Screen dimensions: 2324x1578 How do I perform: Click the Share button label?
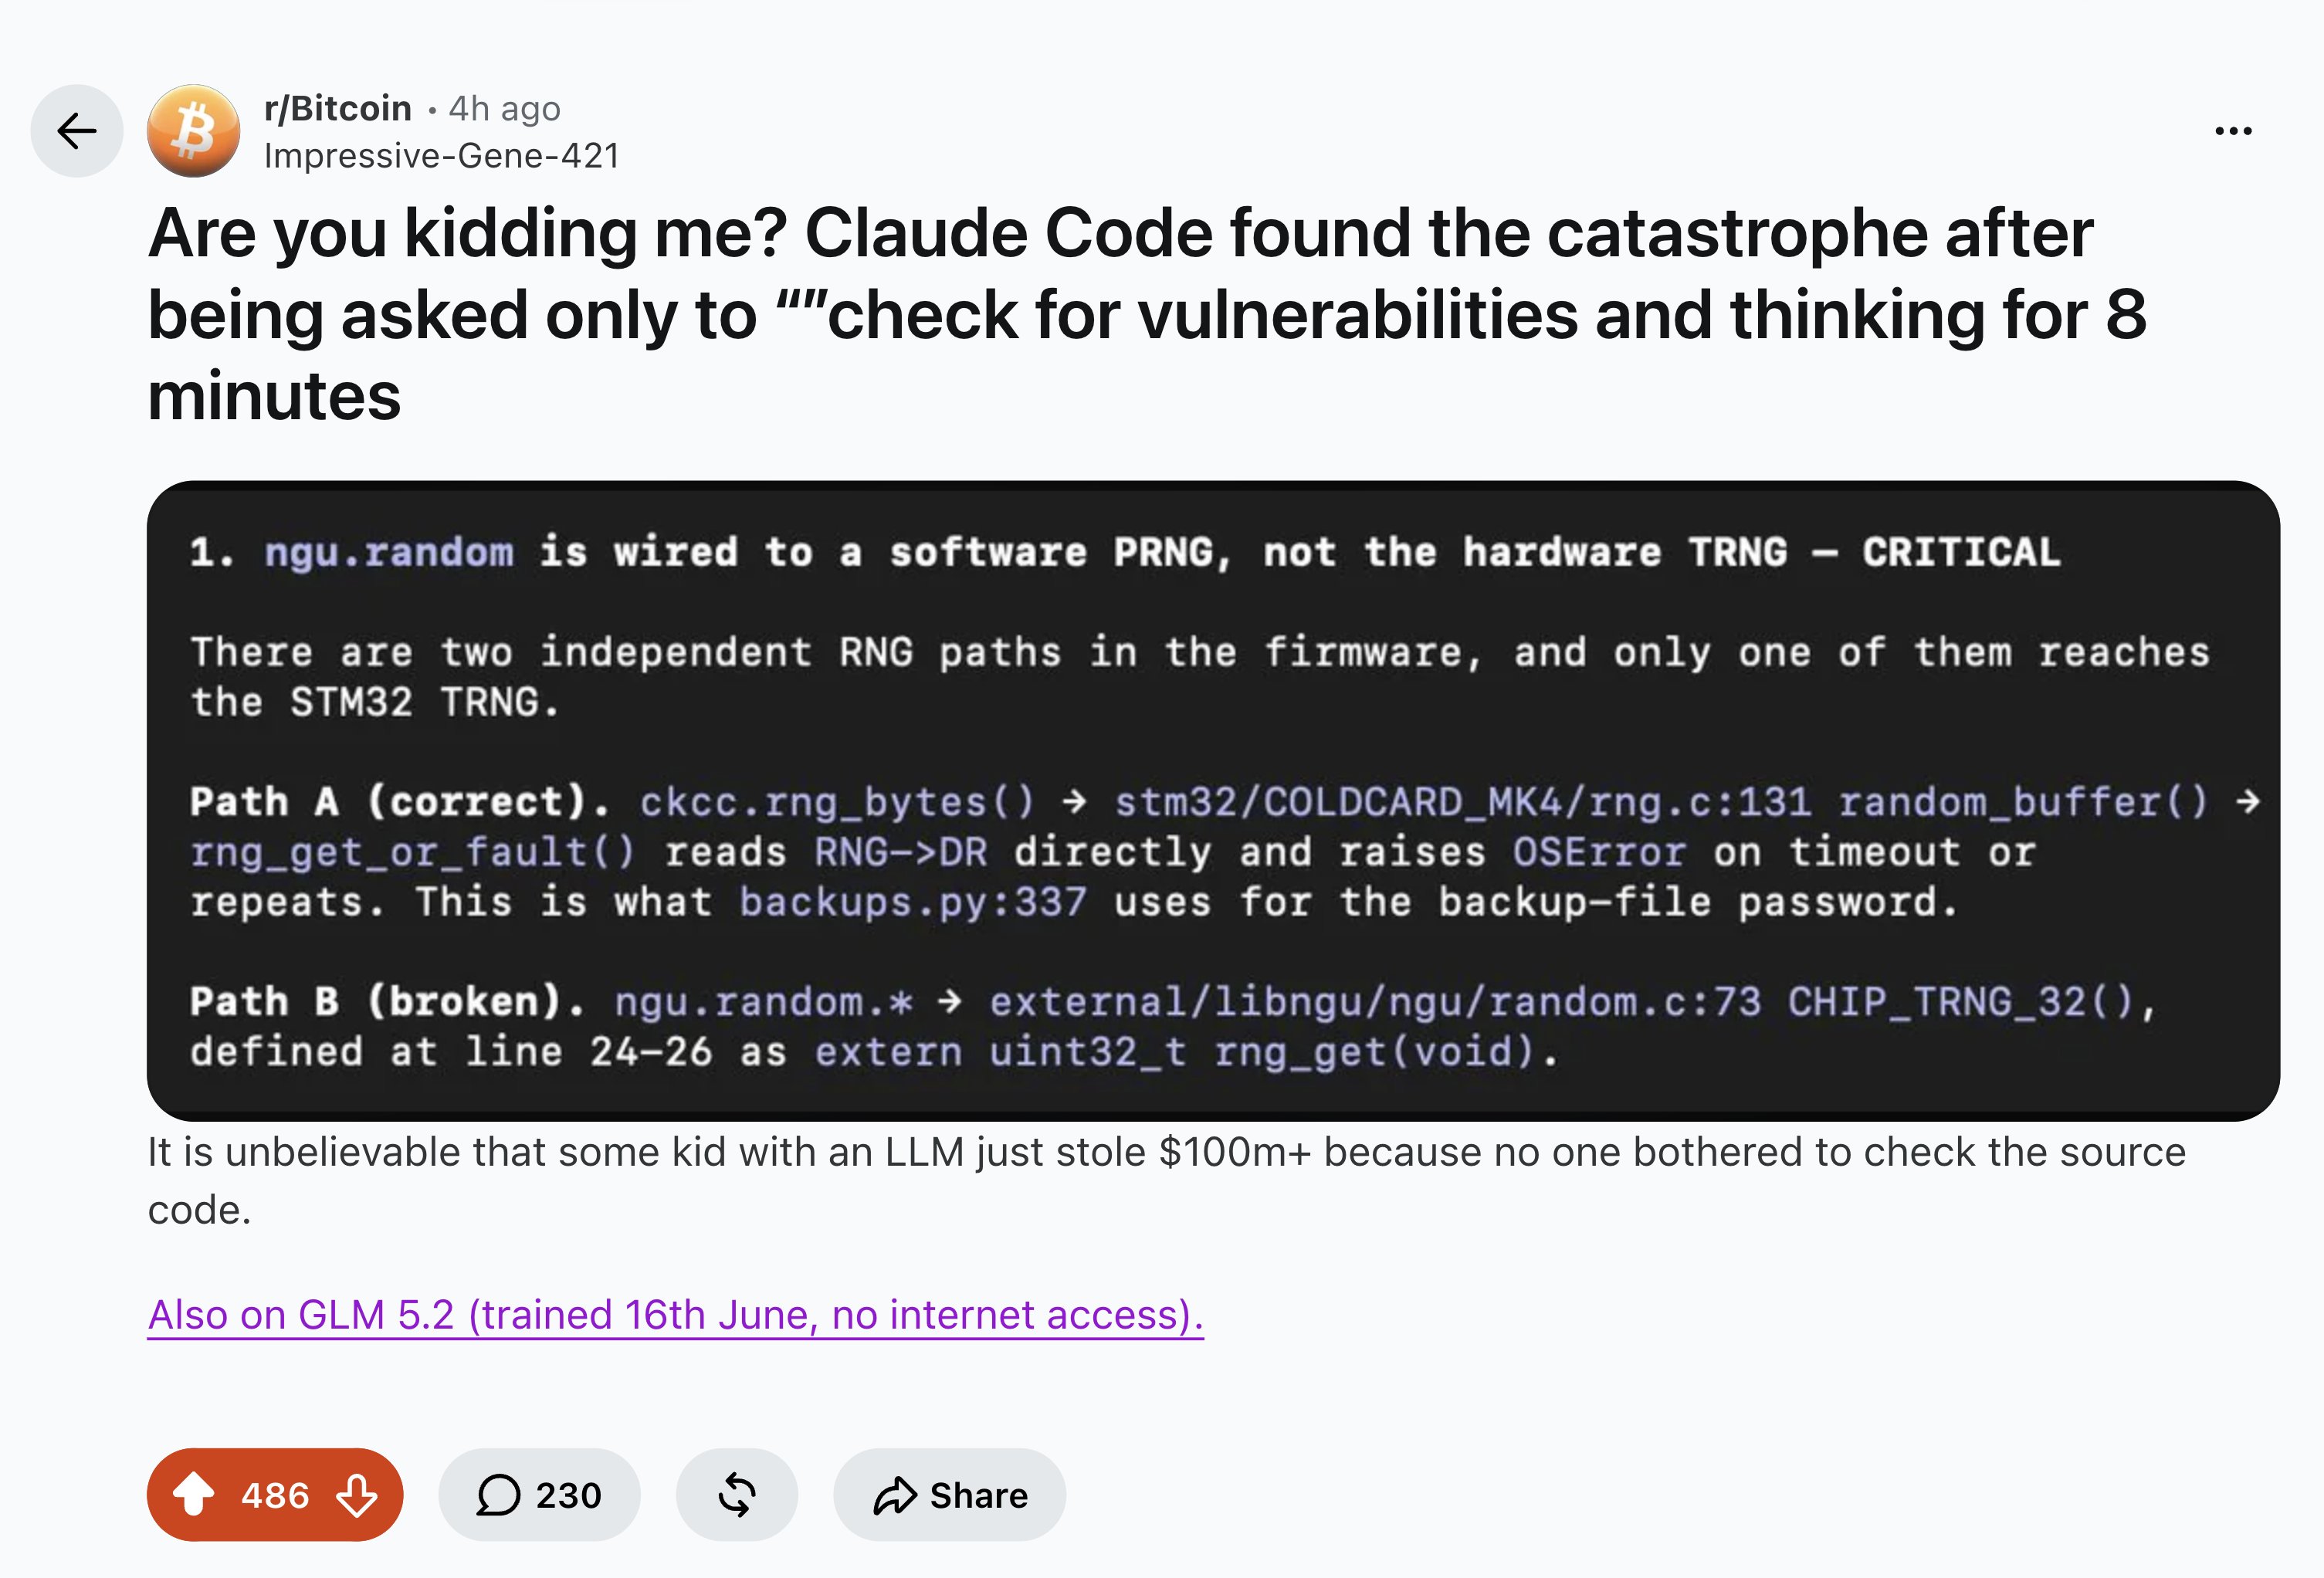pos(978,1495)
